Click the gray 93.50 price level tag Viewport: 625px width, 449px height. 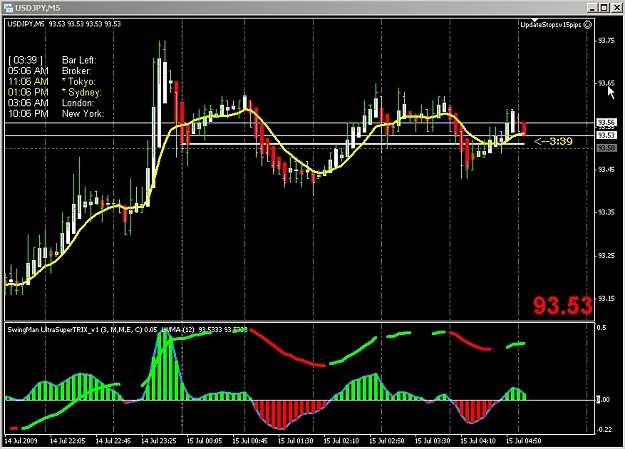pos(606,148)
